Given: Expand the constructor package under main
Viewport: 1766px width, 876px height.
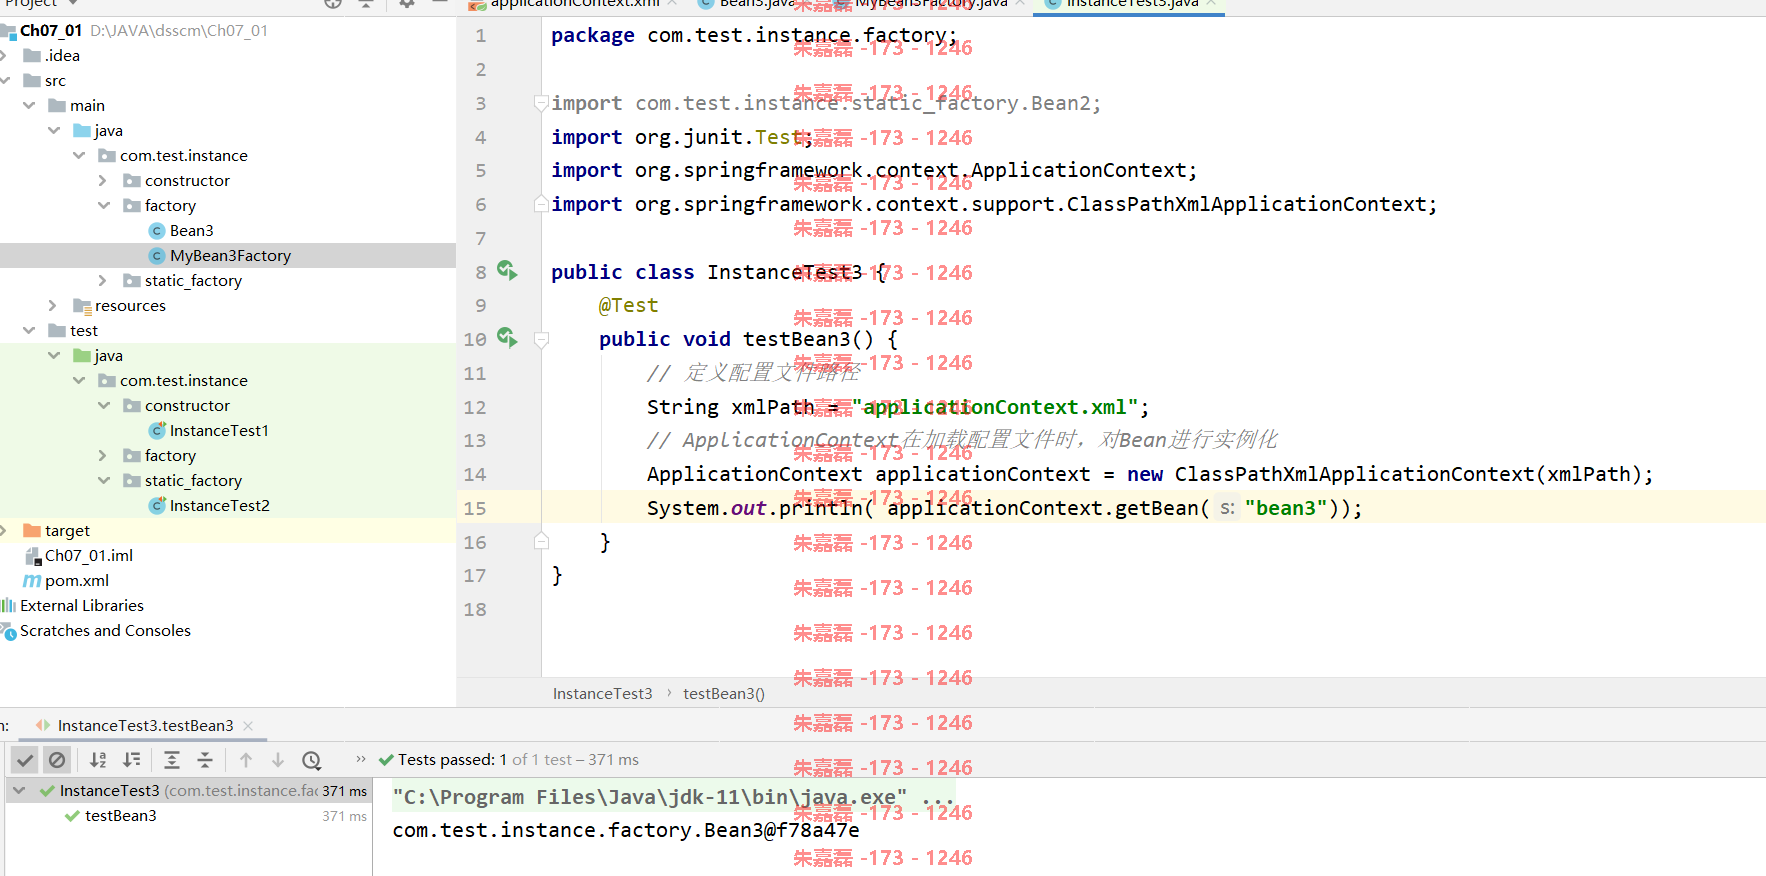Looking at the screenshot, I should point(103,180).
